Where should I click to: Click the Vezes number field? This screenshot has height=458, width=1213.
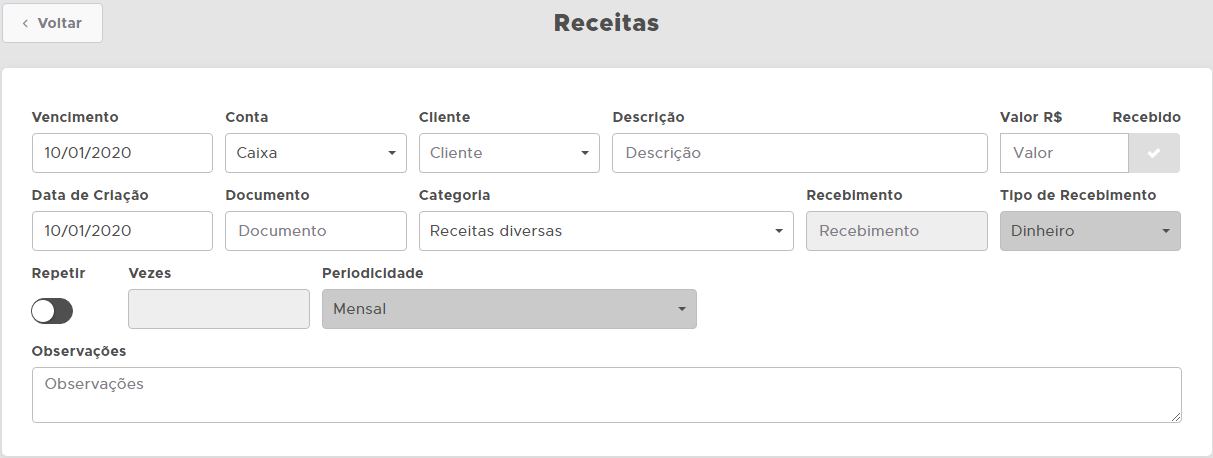218,309
